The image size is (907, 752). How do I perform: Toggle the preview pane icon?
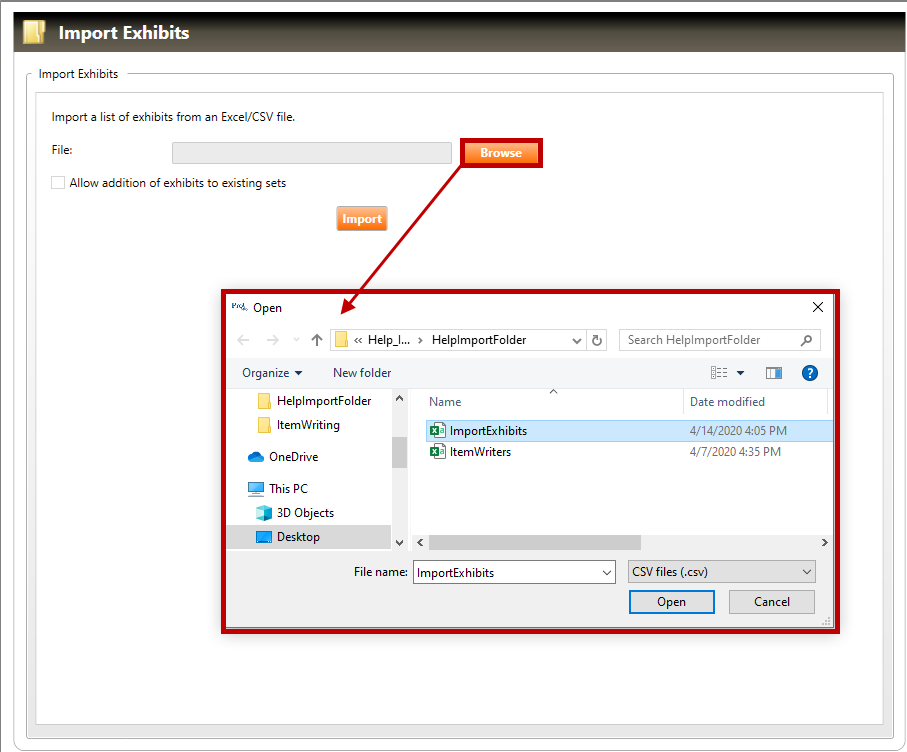pos(773,373)
